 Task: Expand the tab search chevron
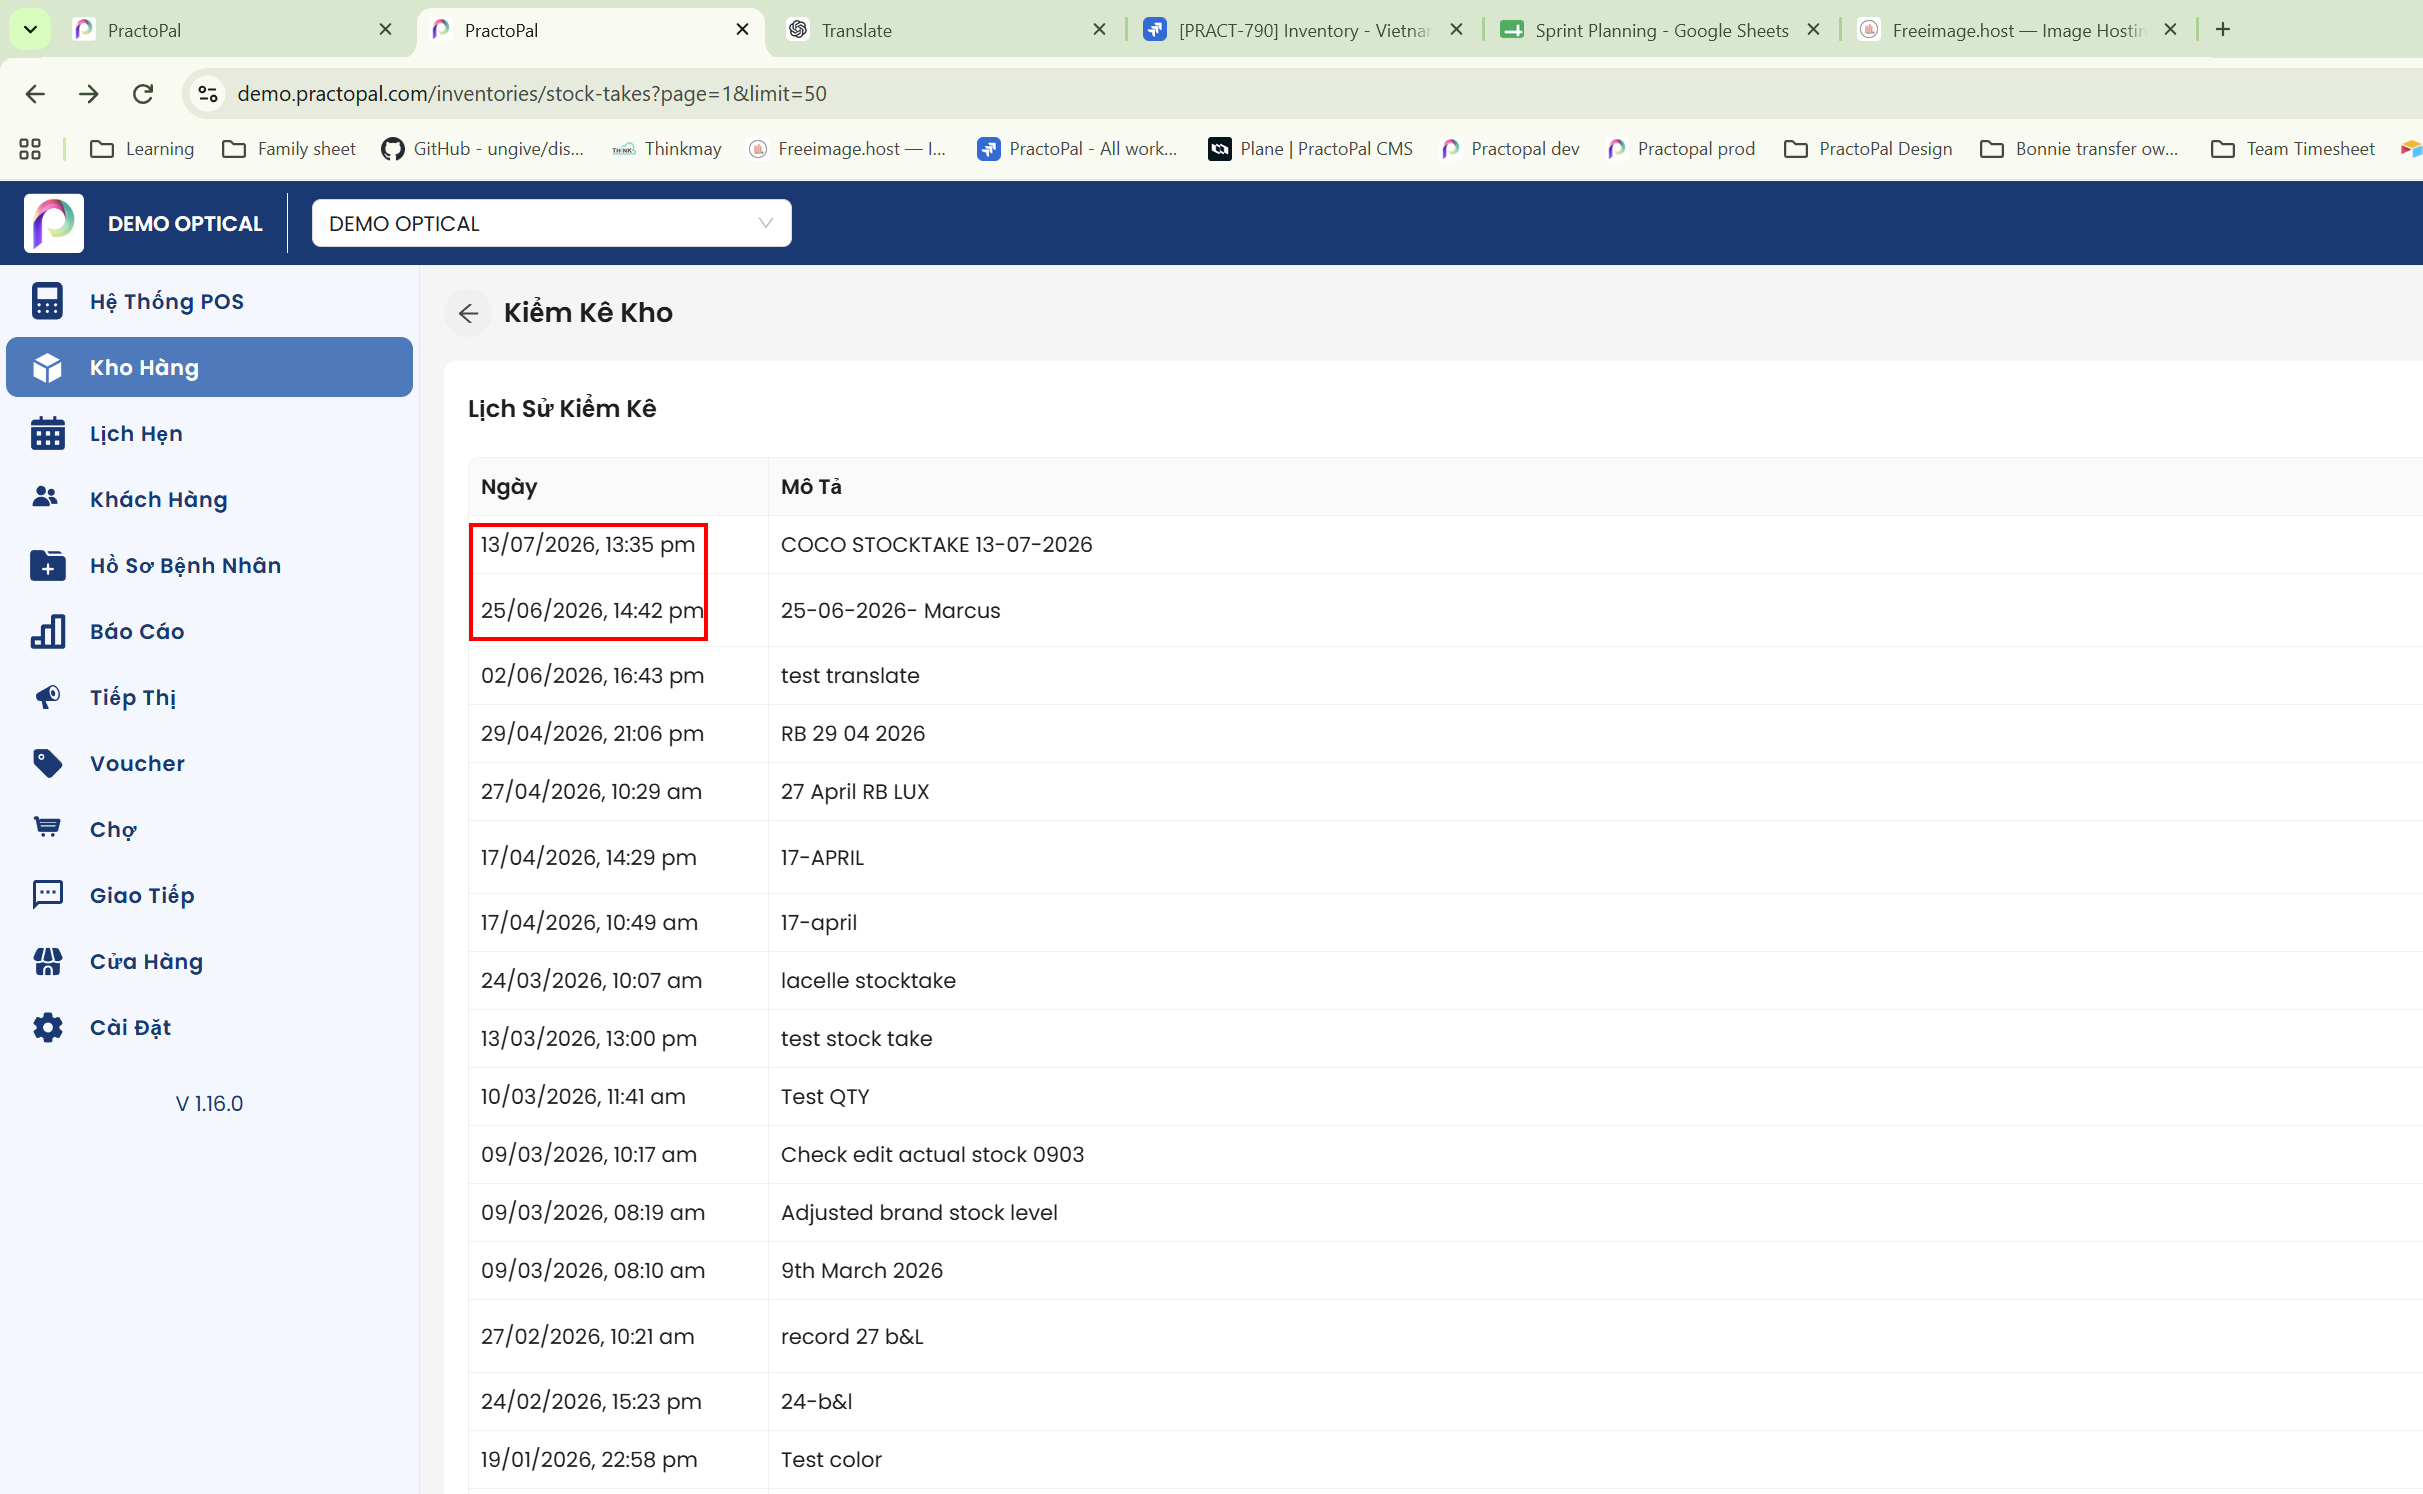[30, 30]
